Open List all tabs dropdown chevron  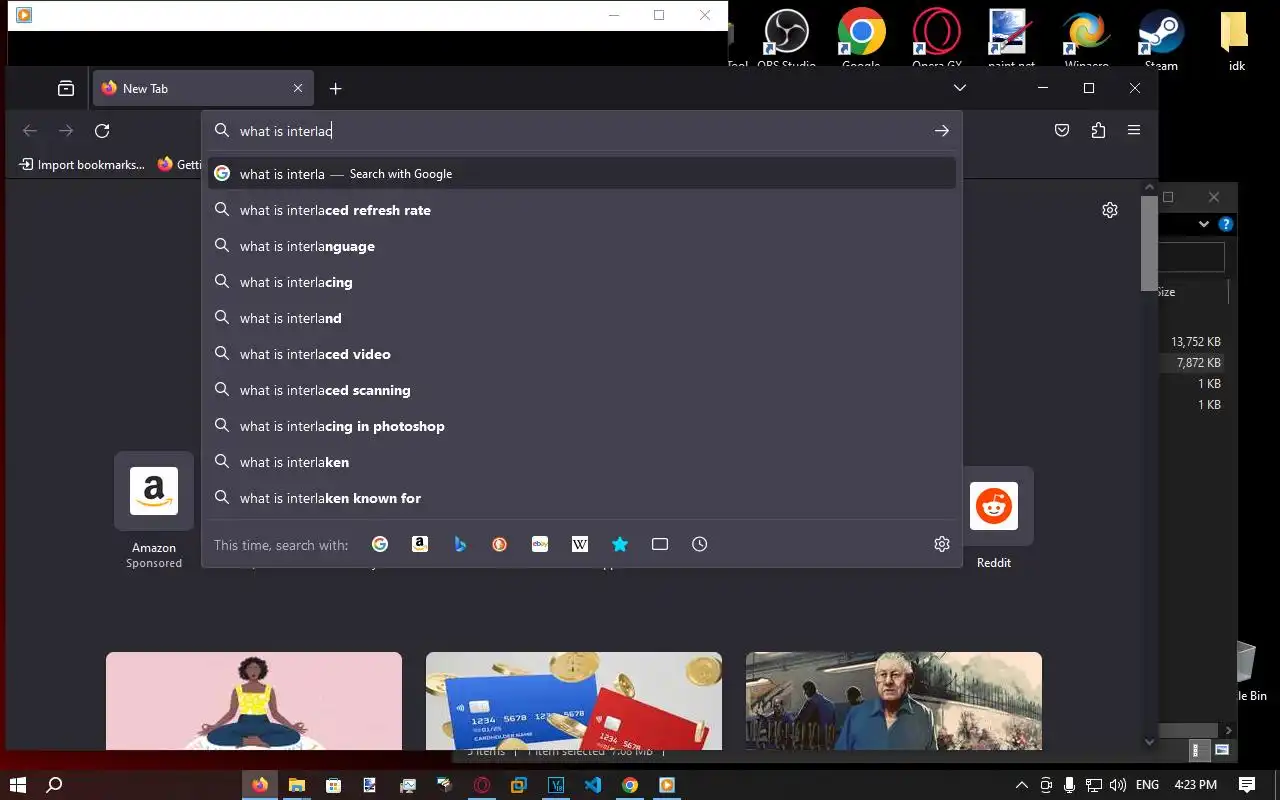[960, 88]
